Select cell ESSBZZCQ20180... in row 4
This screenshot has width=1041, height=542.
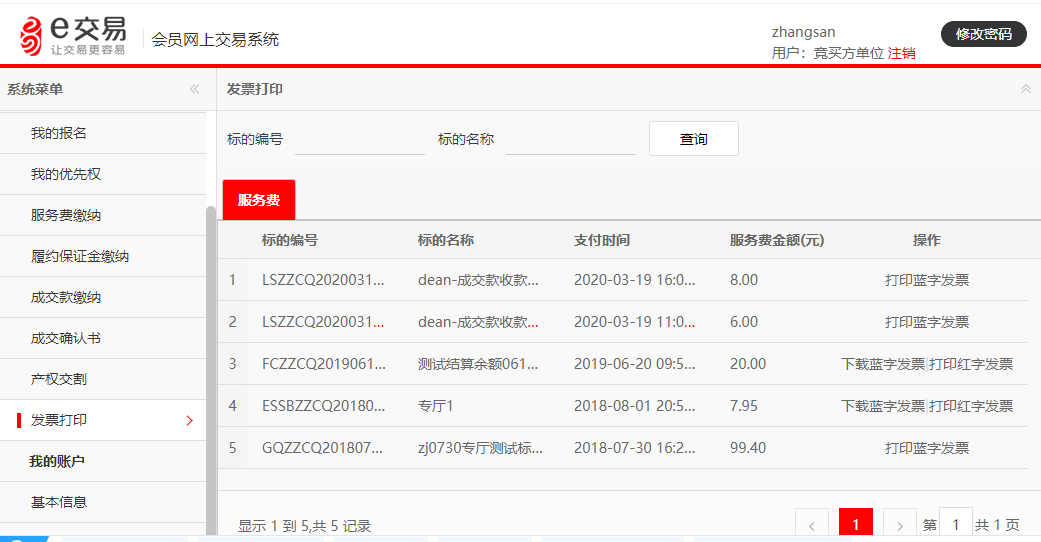(x=323, y=406)
